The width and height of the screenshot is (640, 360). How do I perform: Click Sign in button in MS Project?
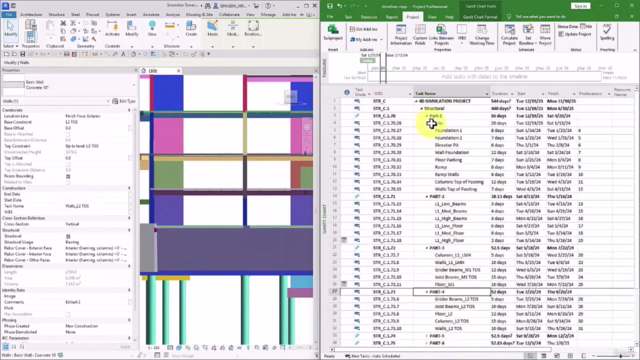coord(580,6)
